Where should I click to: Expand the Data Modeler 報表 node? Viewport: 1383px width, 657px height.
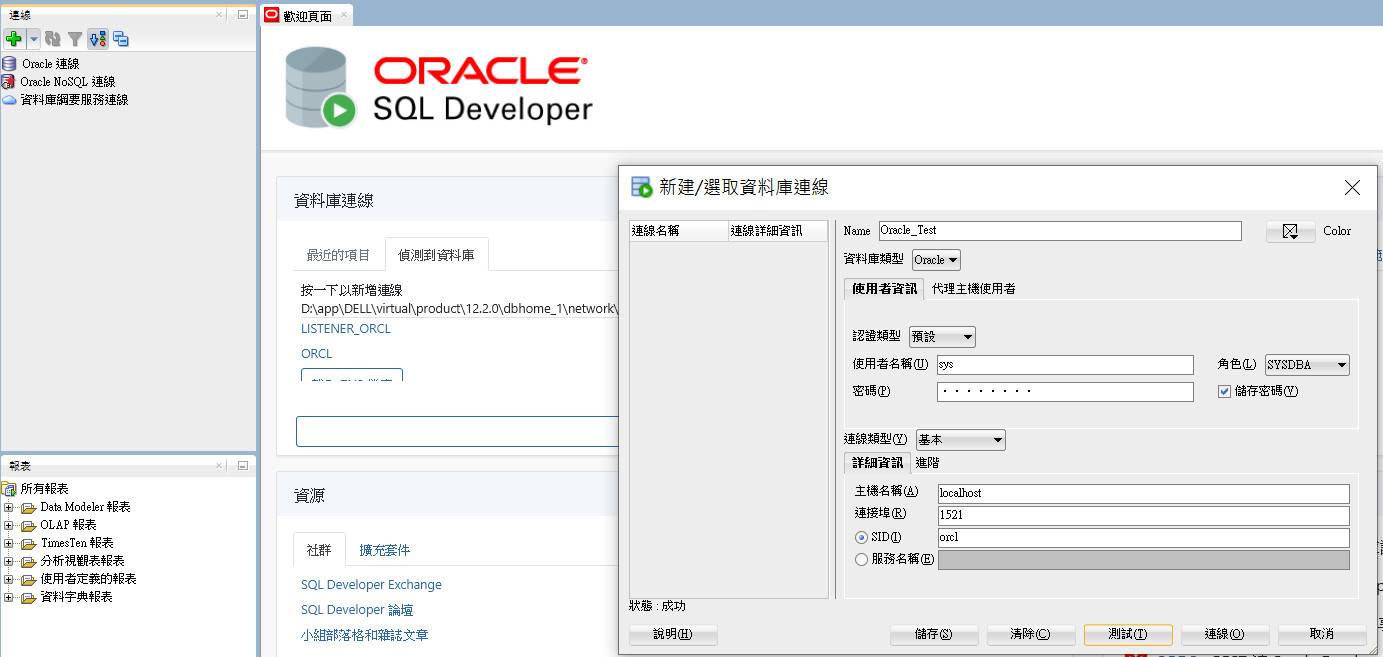[8, 507]
